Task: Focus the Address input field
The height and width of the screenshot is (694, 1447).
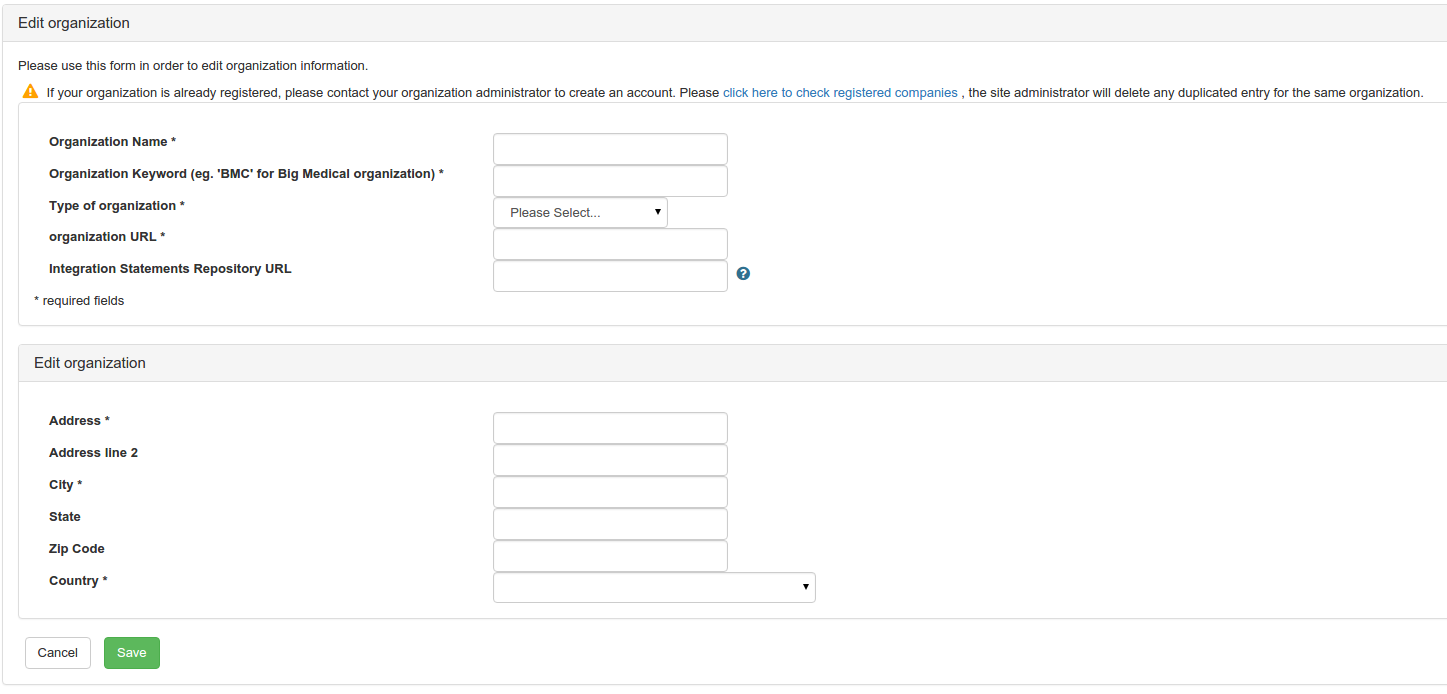Action: pyautogui.click(x=610, y=428)
